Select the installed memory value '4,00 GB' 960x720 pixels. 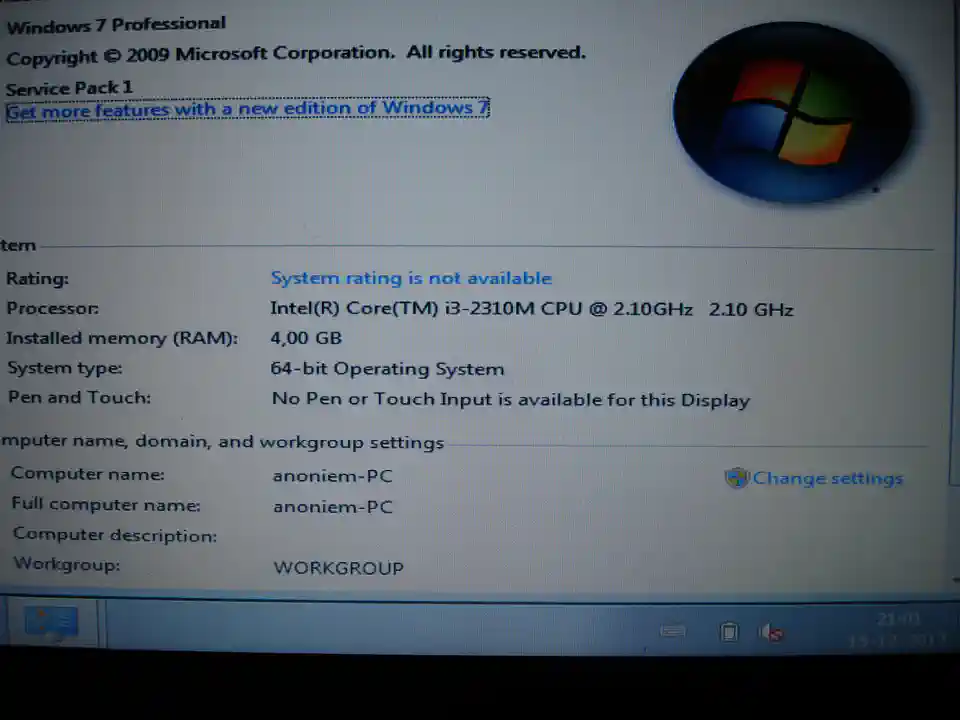pos(306,338)
